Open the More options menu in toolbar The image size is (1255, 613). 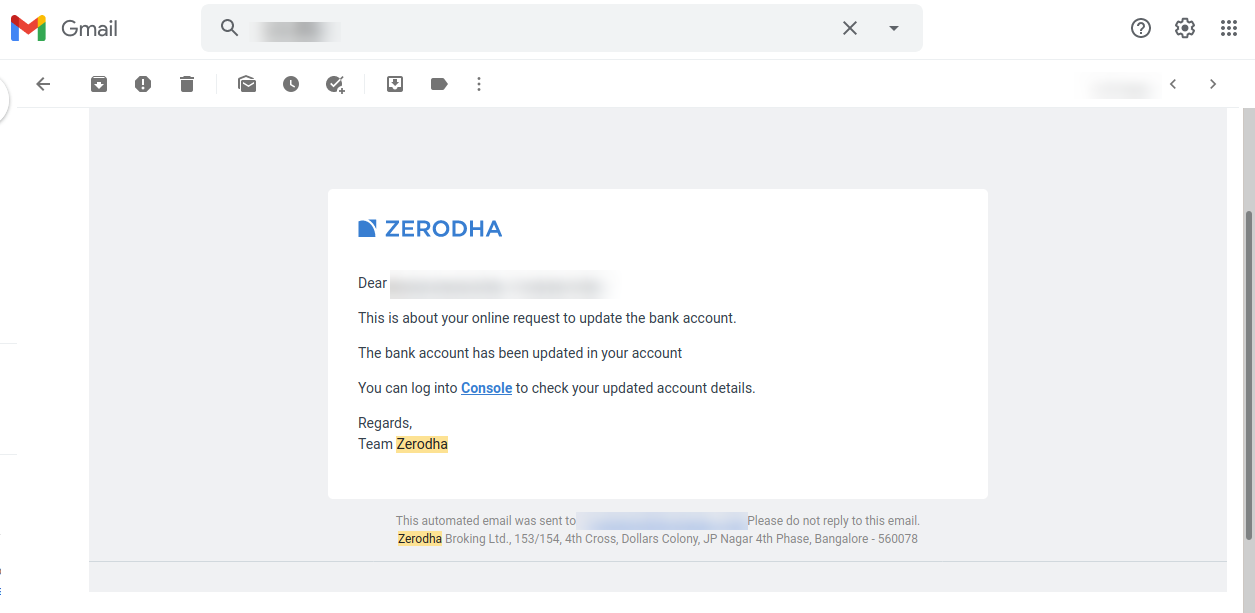click(479, 84)
